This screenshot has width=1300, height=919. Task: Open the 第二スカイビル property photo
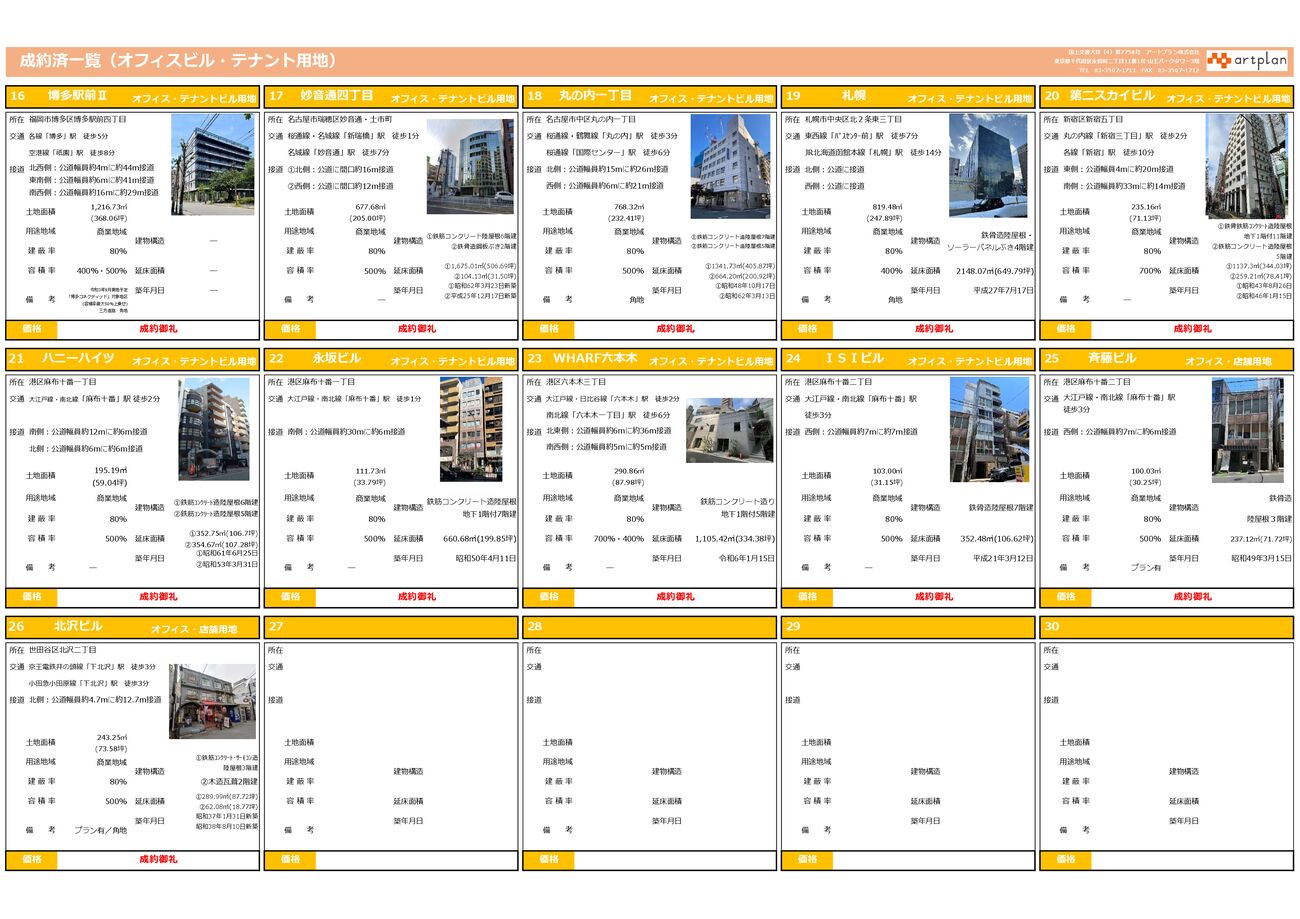(x=1247, y=165)
